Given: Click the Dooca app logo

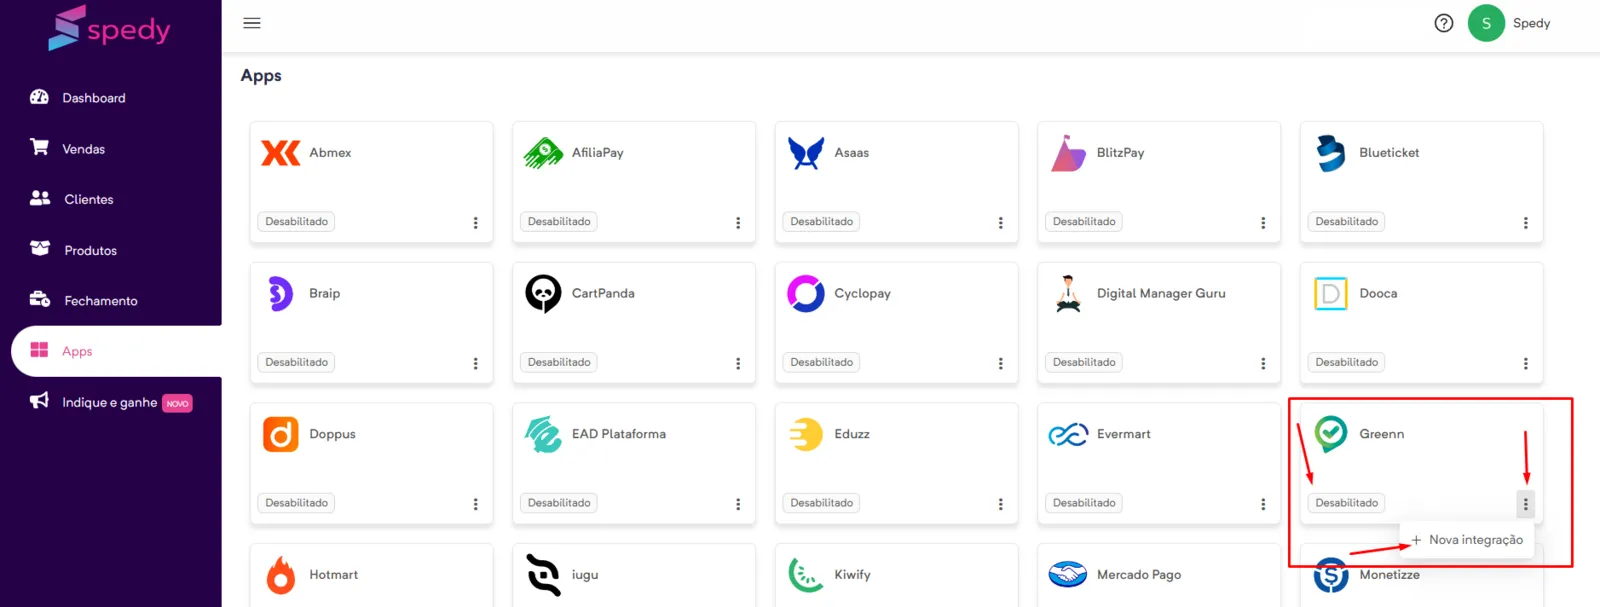Looking at the screenshot, I should coord(1331,294).
